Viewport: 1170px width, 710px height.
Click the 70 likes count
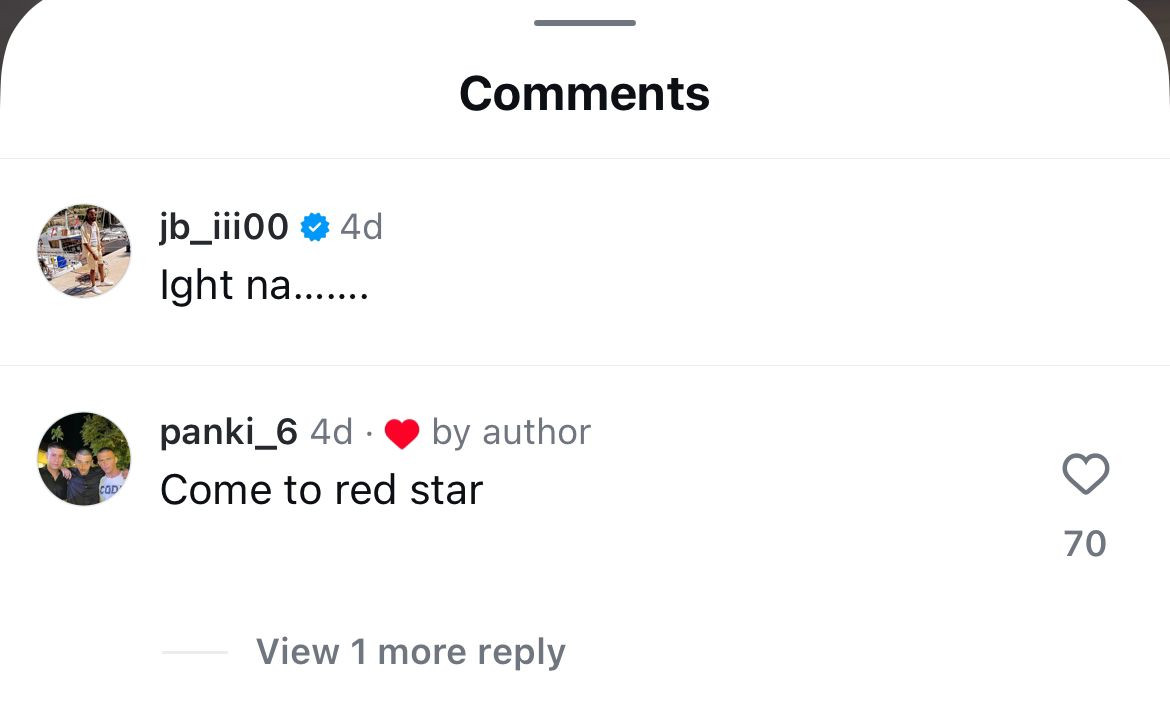[x=1085, y=544]
